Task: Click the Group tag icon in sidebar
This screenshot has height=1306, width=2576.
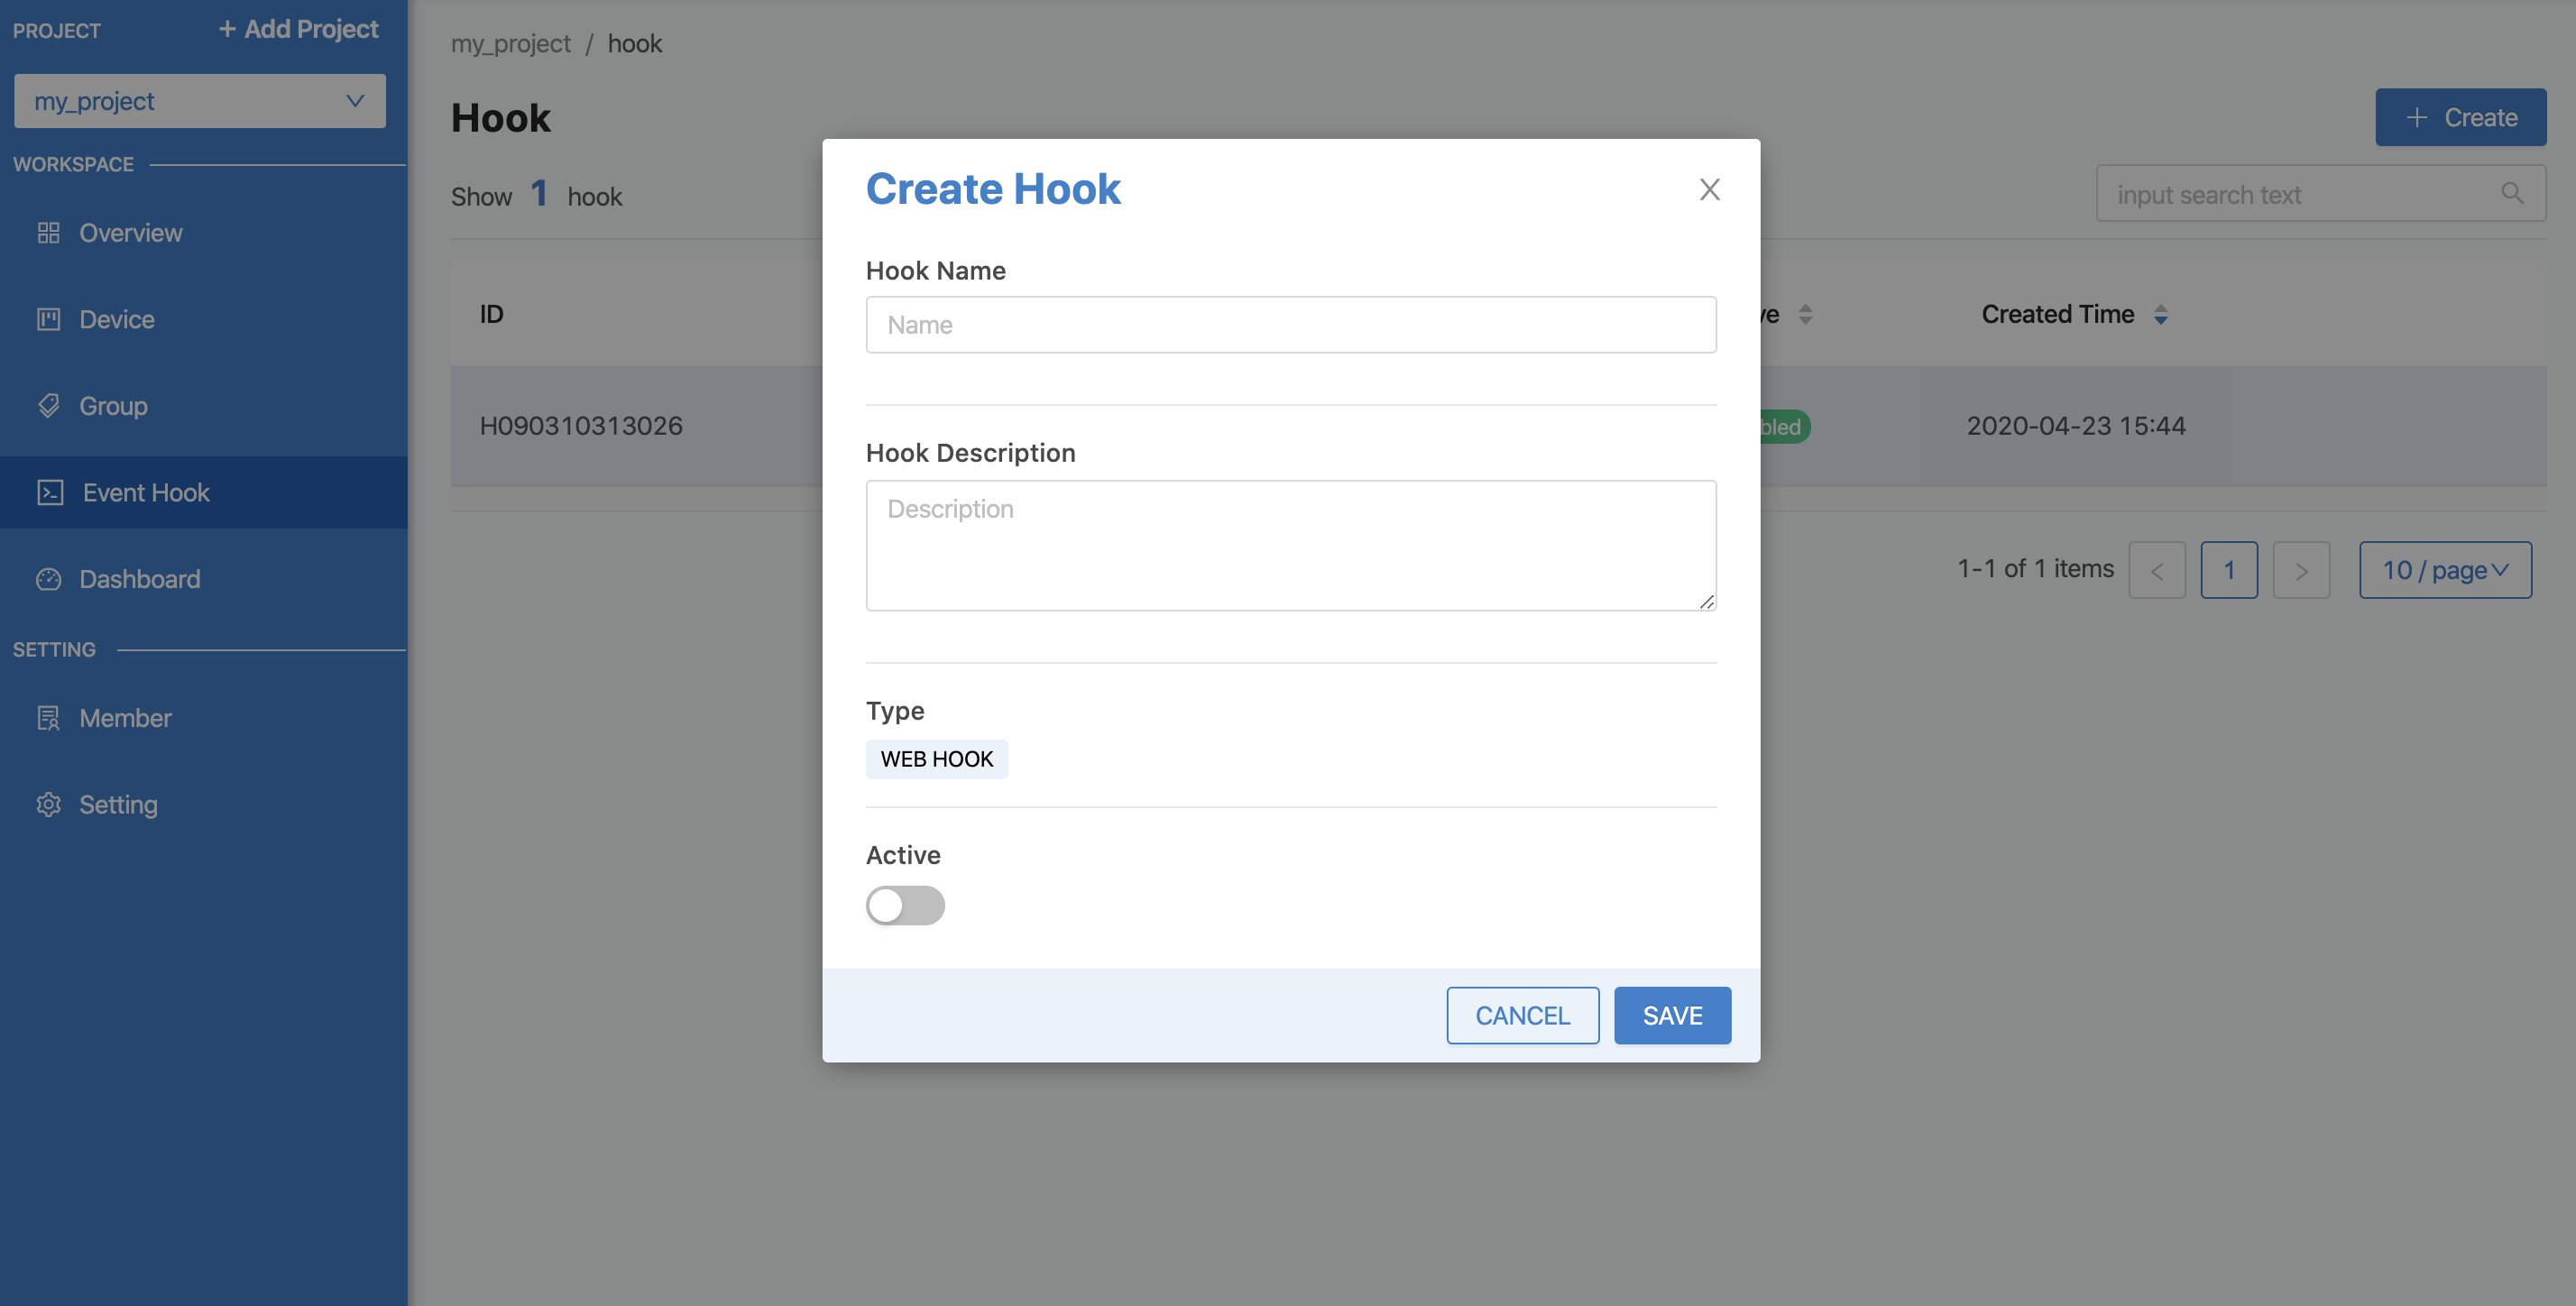Action: (x=48, y=406)
